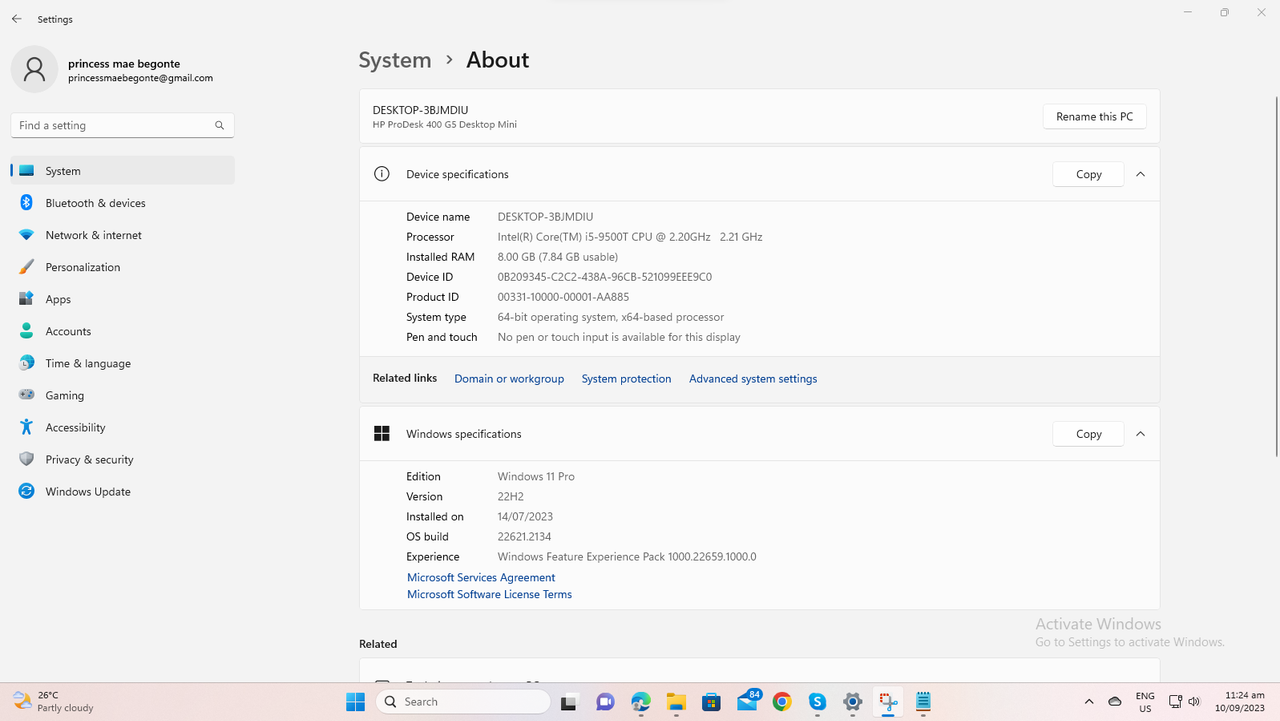1280x721 pixels.
Task: Launch Notepad from the taskbar
Action: coord(922,701)
